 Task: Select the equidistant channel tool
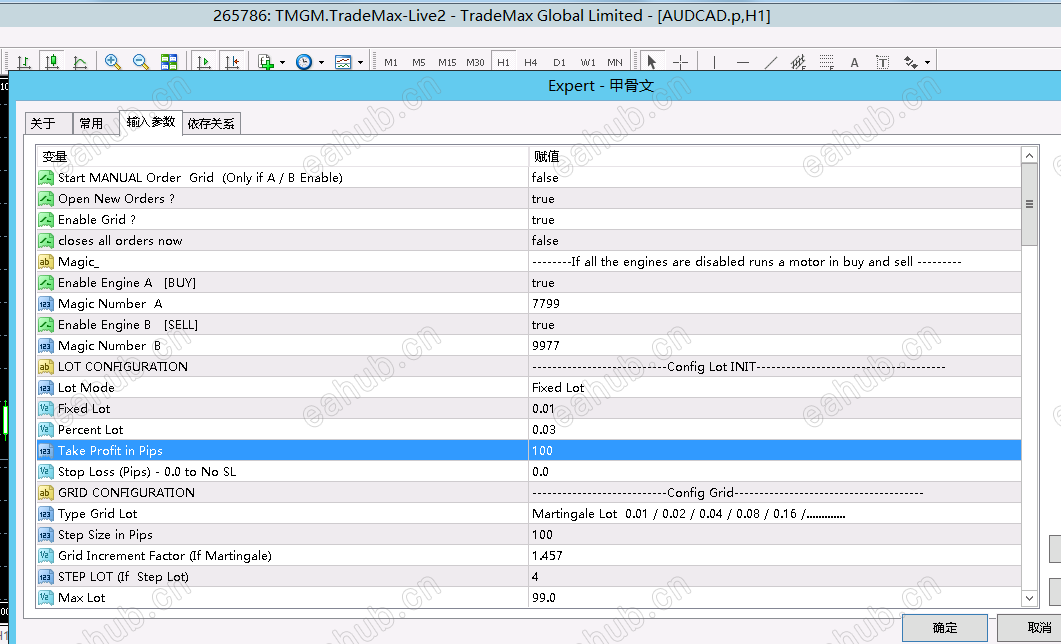point(798,62)
